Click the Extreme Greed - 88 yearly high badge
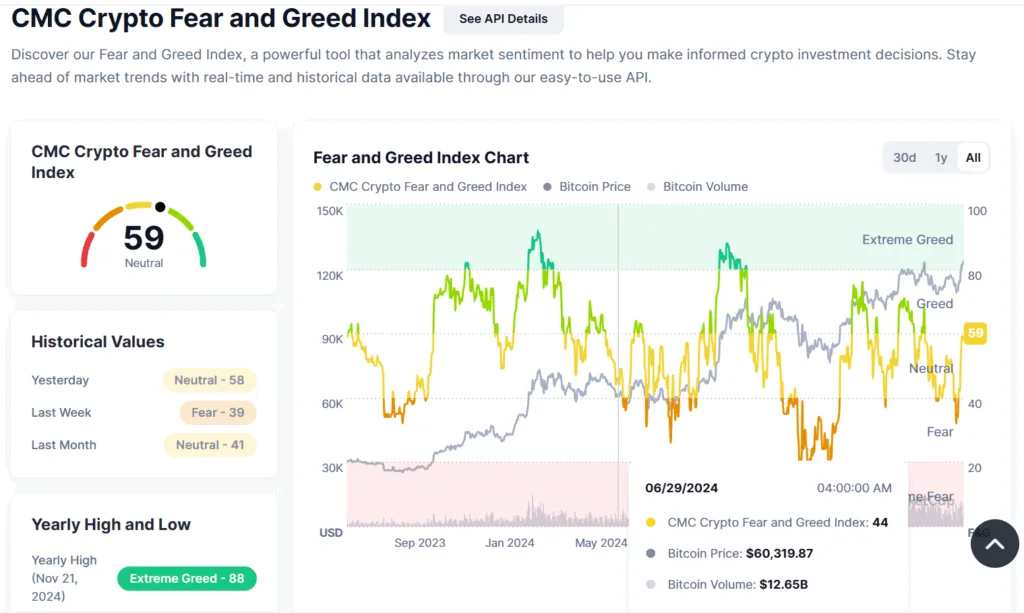This screenshot has height=613, width=1024. coord(186,578)
